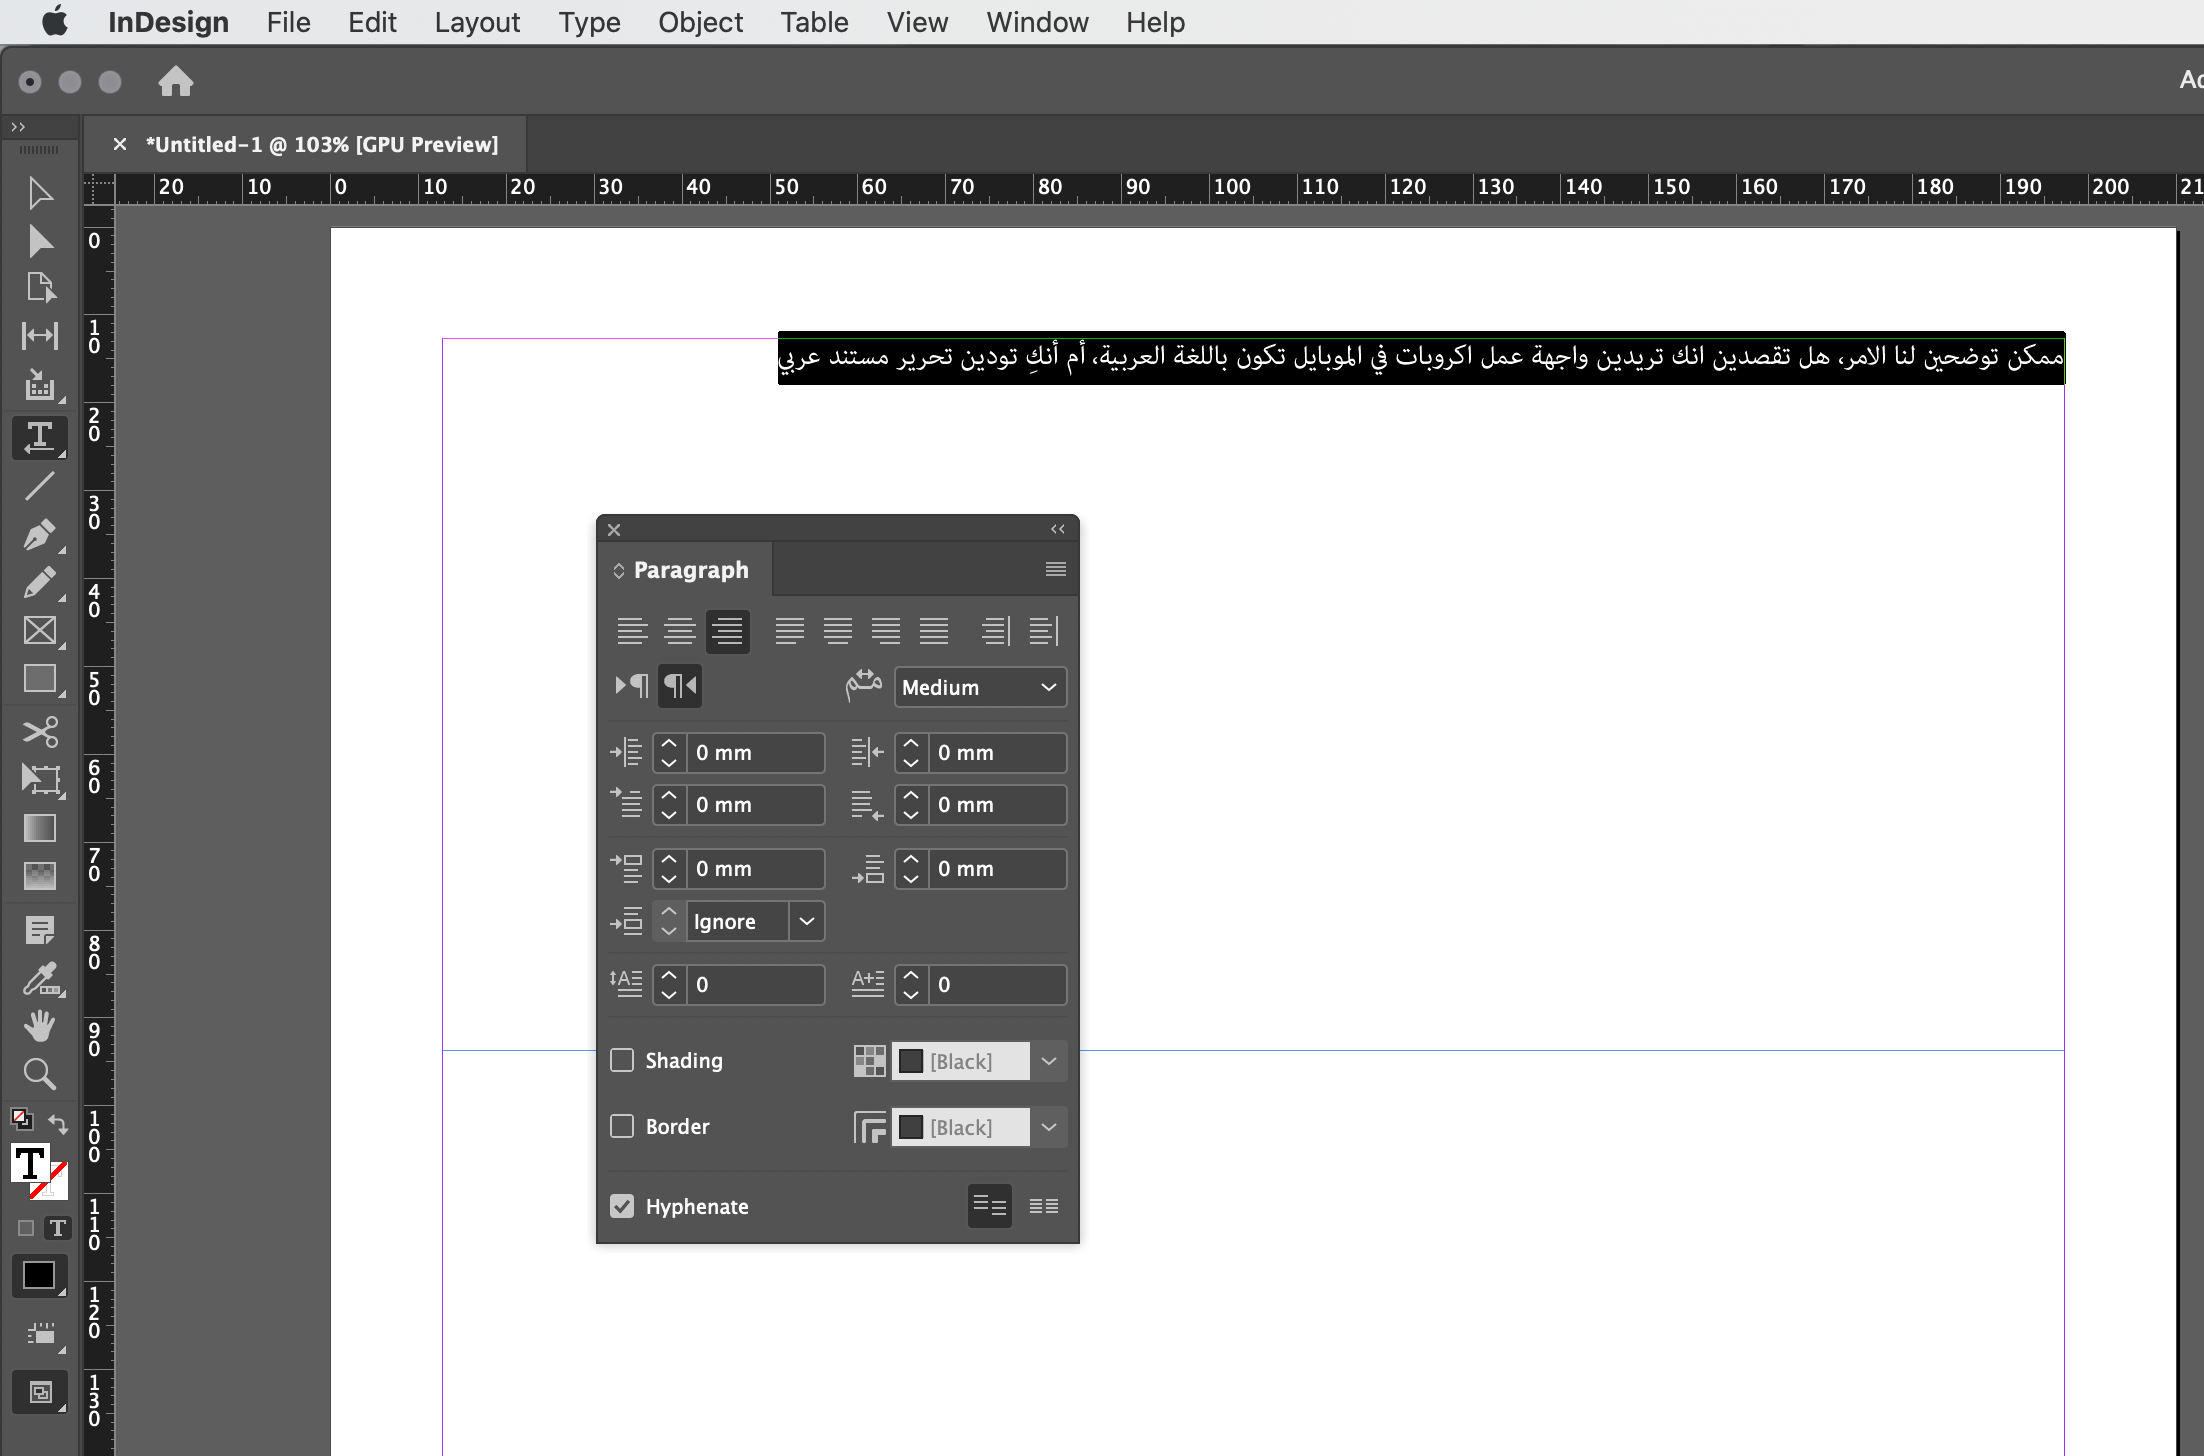Select the Scissors tool
This screenshot has width=2204, height=1456.
coord(39,732)
